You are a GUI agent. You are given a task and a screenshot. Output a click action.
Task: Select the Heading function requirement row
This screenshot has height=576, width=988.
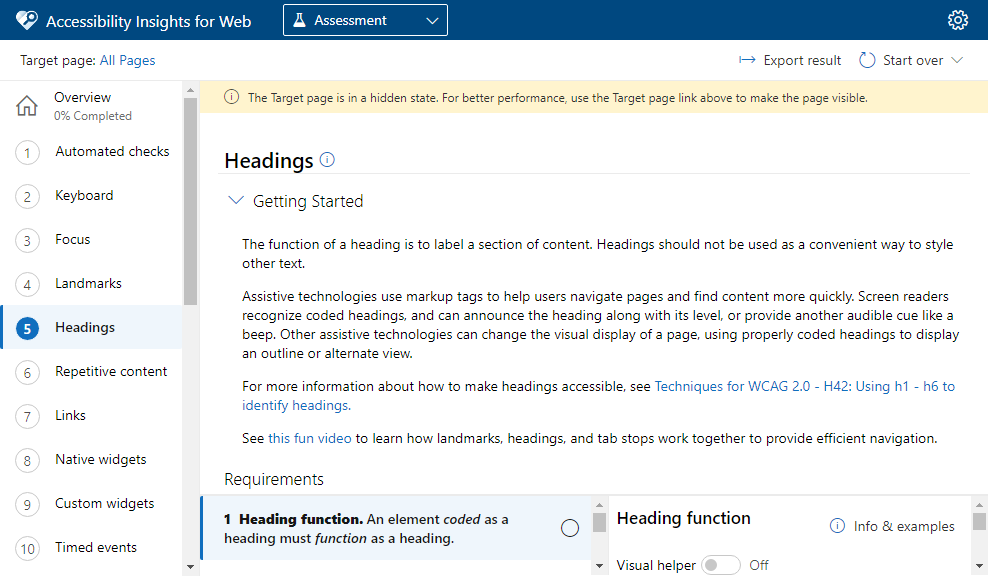click(x=396, y=528)
